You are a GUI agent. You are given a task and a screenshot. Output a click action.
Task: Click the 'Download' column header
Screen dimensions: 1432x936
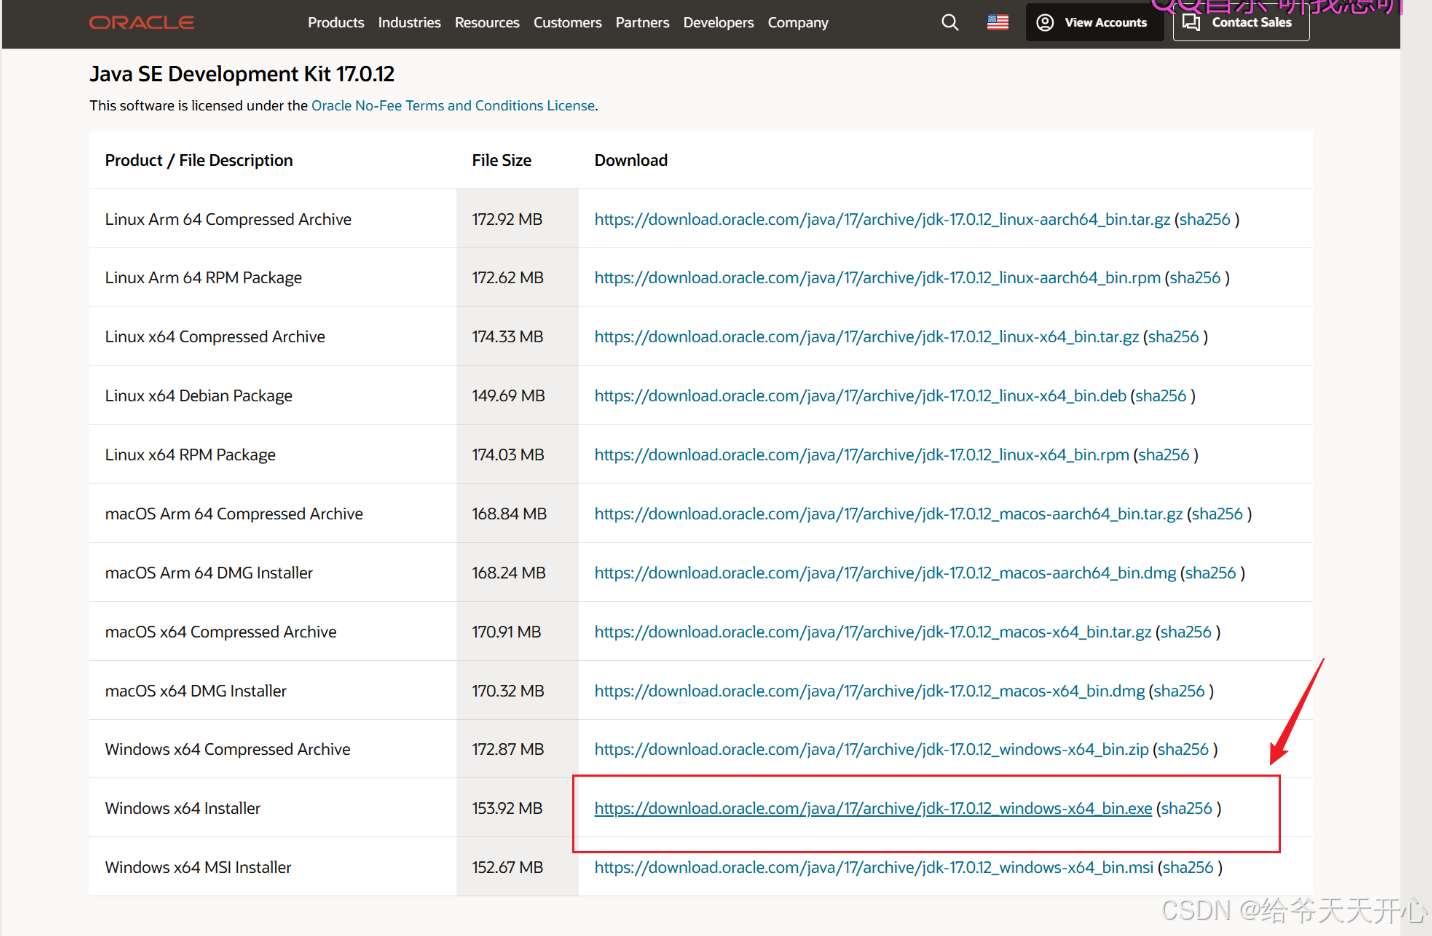631,160
